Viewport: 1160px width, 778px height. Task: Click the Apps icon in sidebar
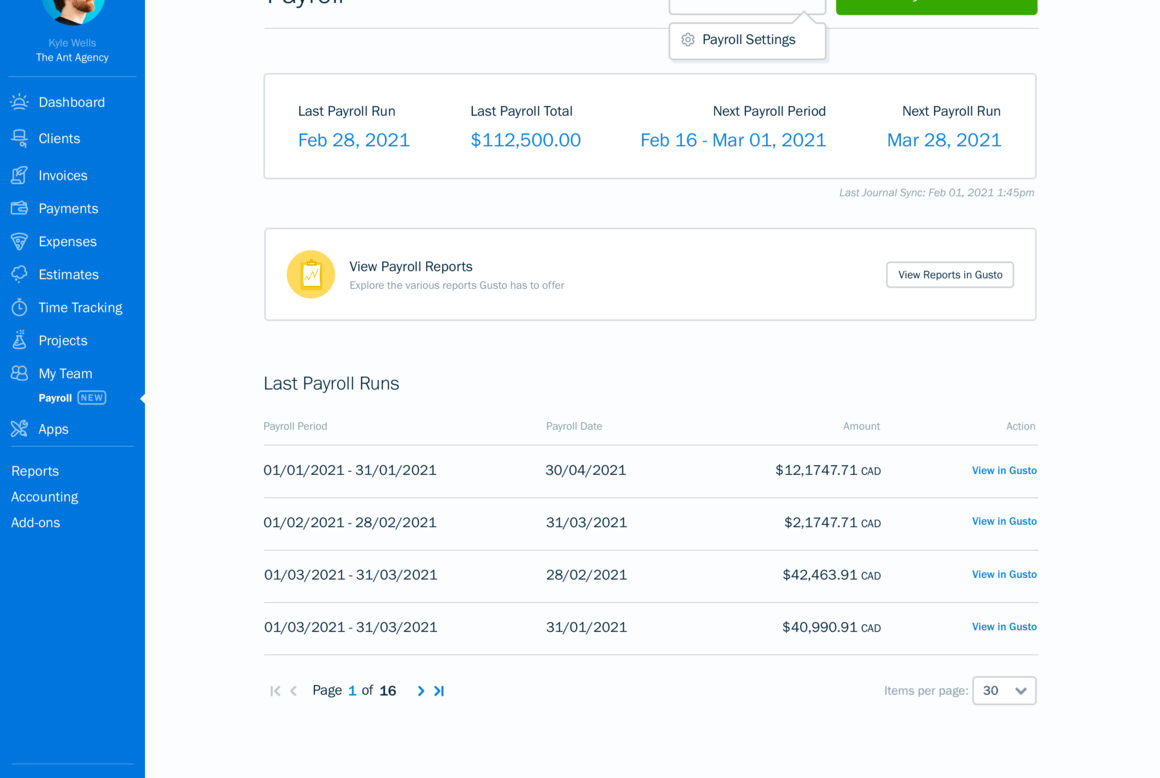tap(19, 429)
